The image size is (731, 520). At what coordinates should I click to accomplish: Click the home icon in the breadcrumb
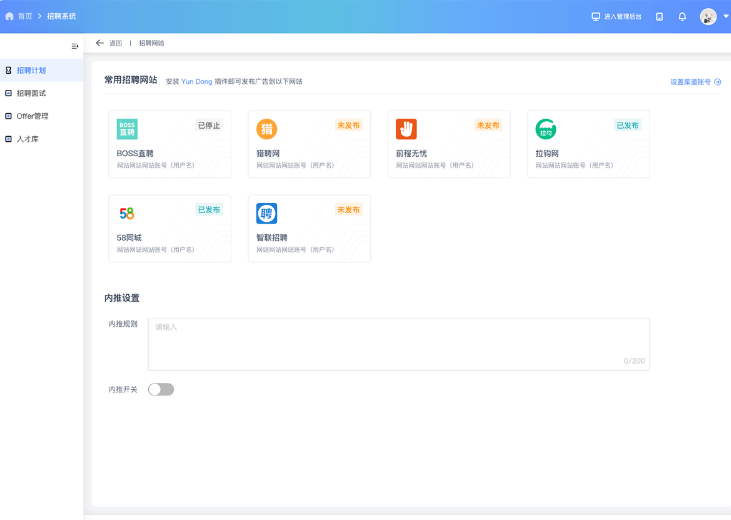9,16
